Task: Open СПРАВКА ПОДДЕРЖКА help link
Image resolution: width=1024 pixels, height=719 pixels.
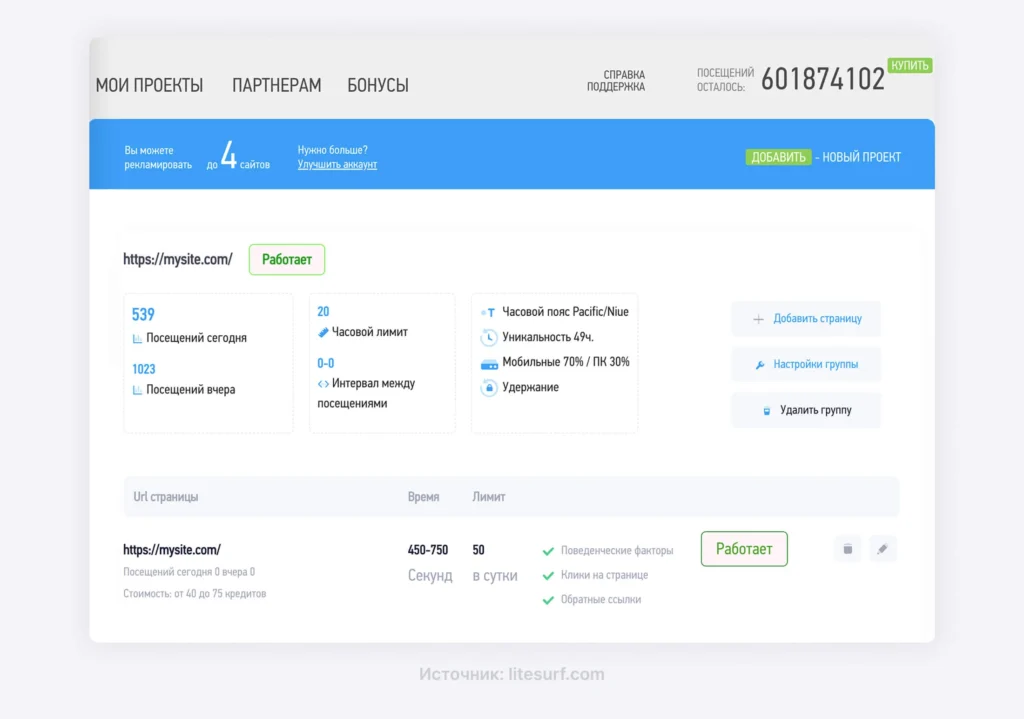Action: point(615,80)
